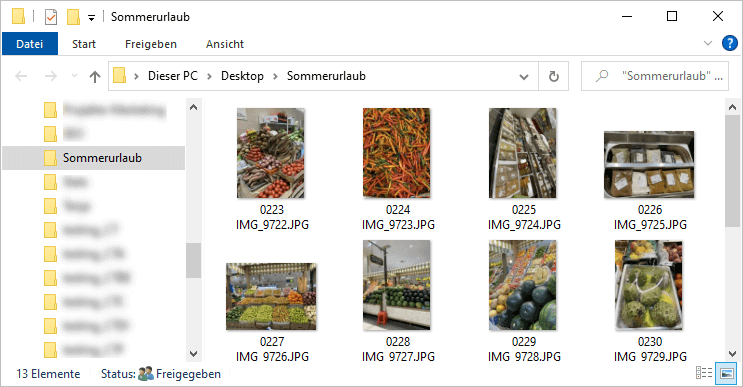Click file list scroll down arrow
Screen dimensions: 743x387
(x=732, y=353)
